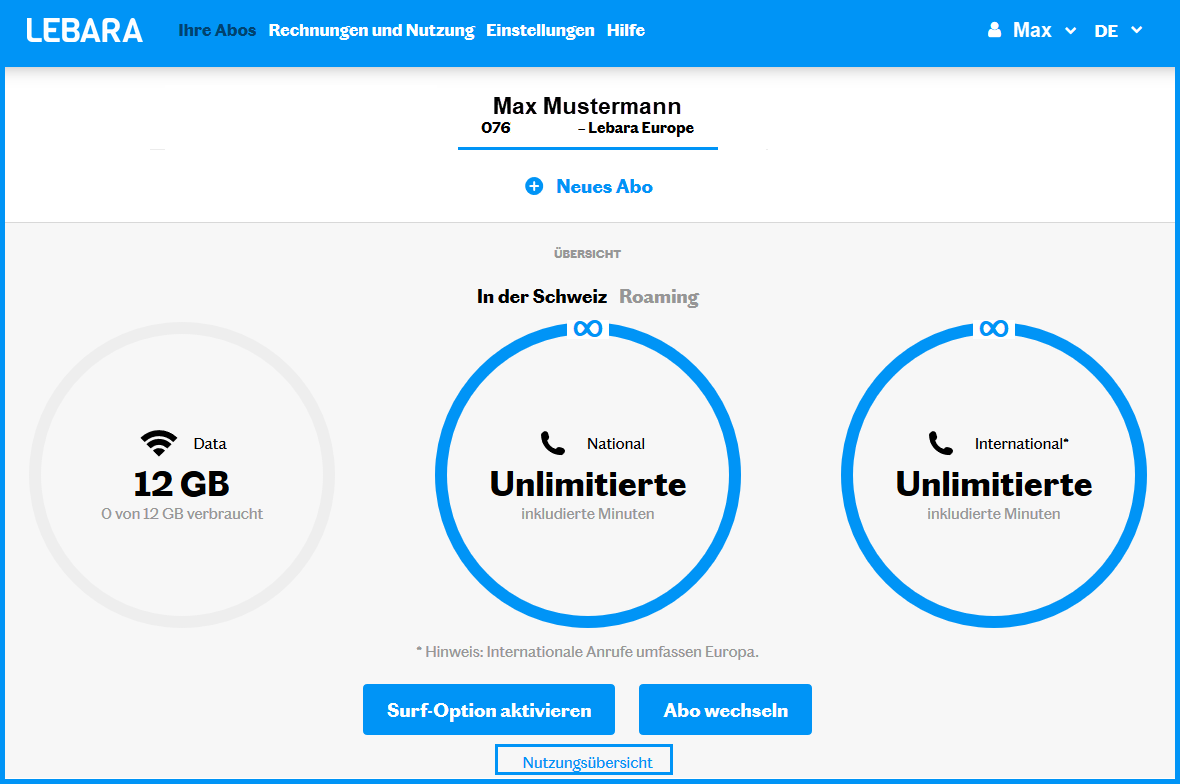Click the plus icon next to Neues Abo
This screenshot has height=784, width=1180.
[534, 187]
